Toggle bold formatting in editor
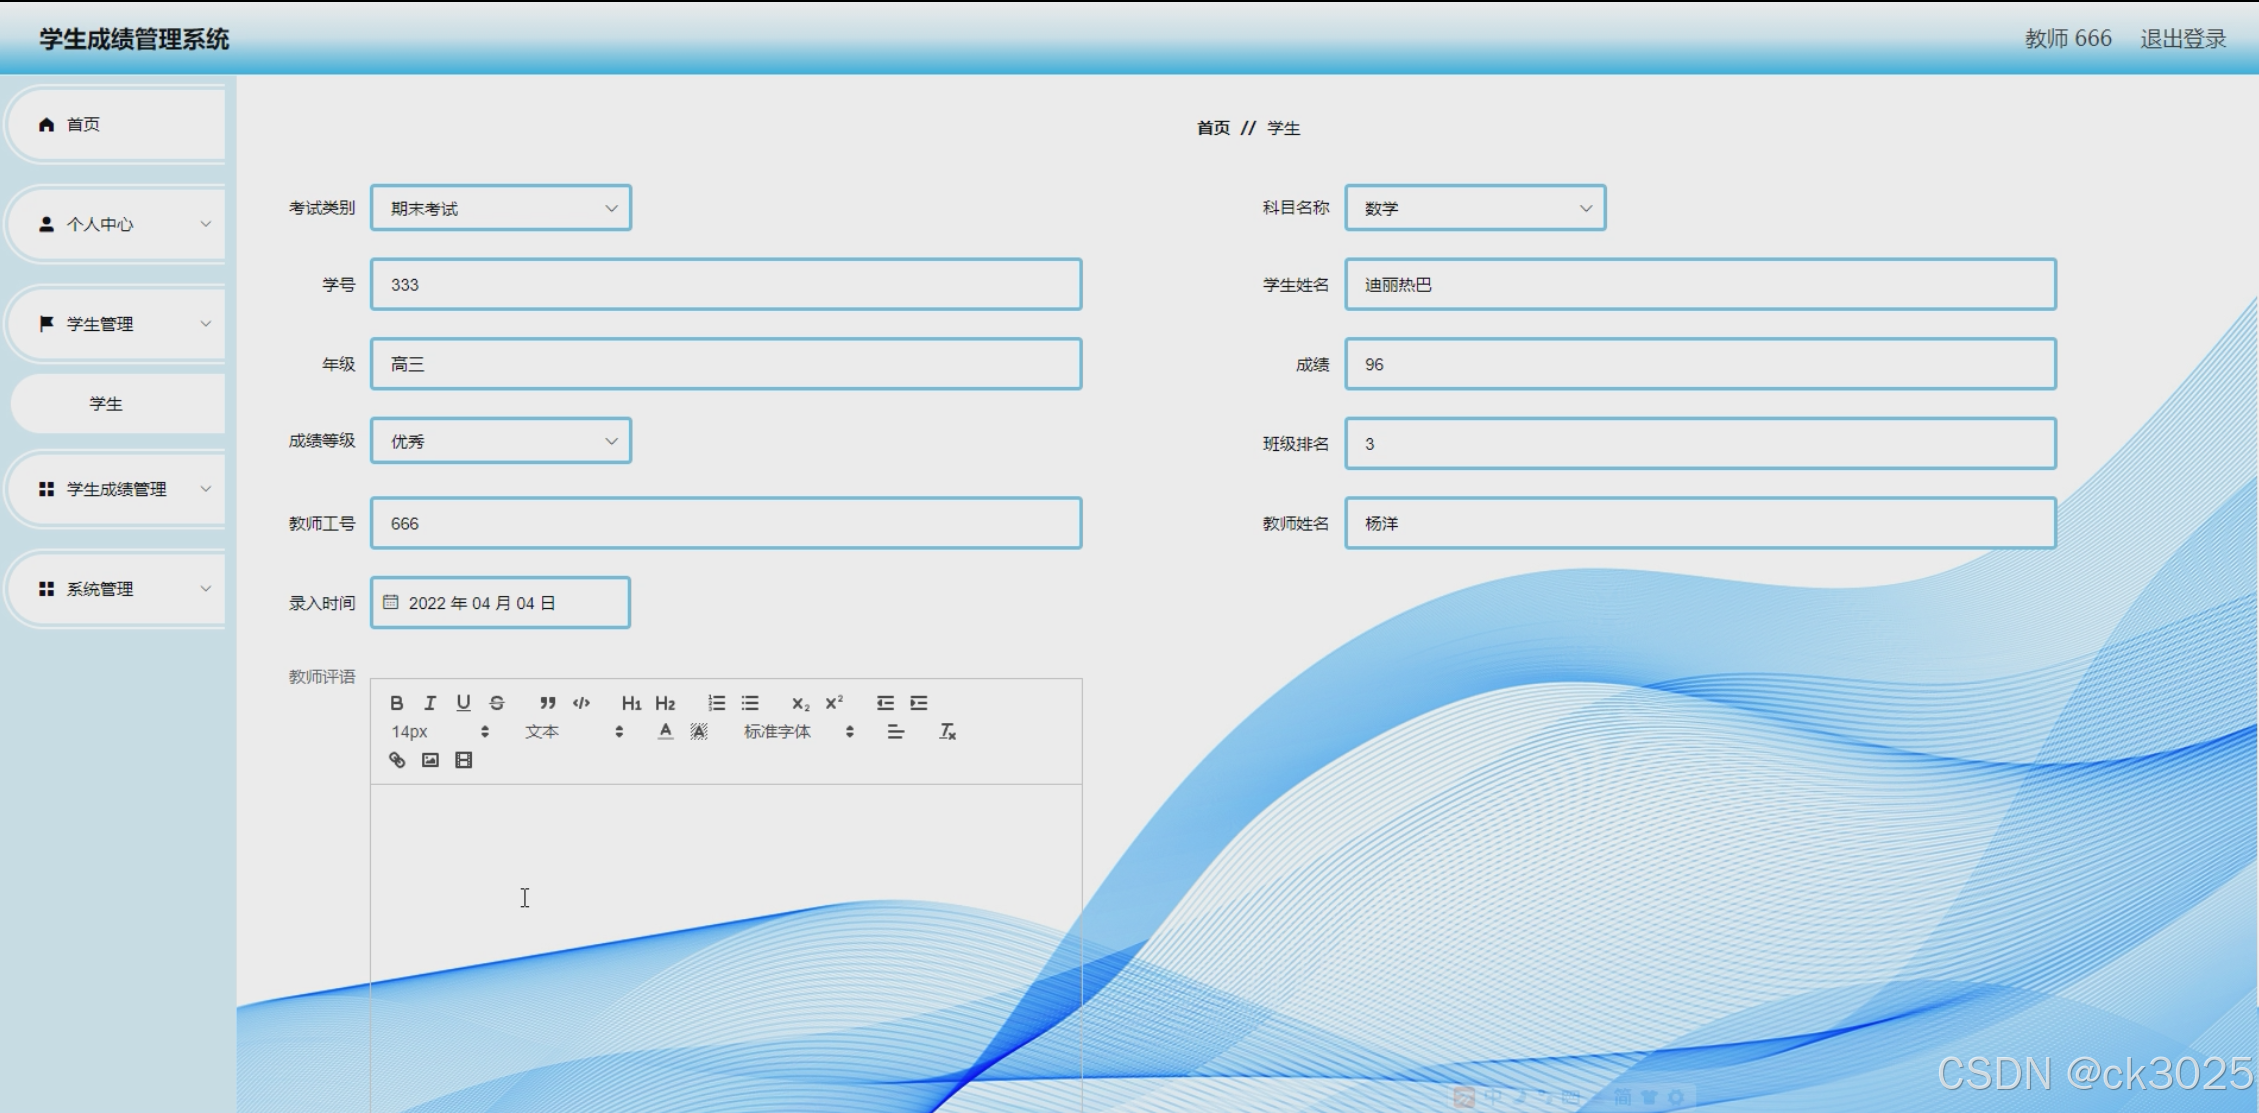Viewport: 2259px width, 1113px height. coord(397,703)
